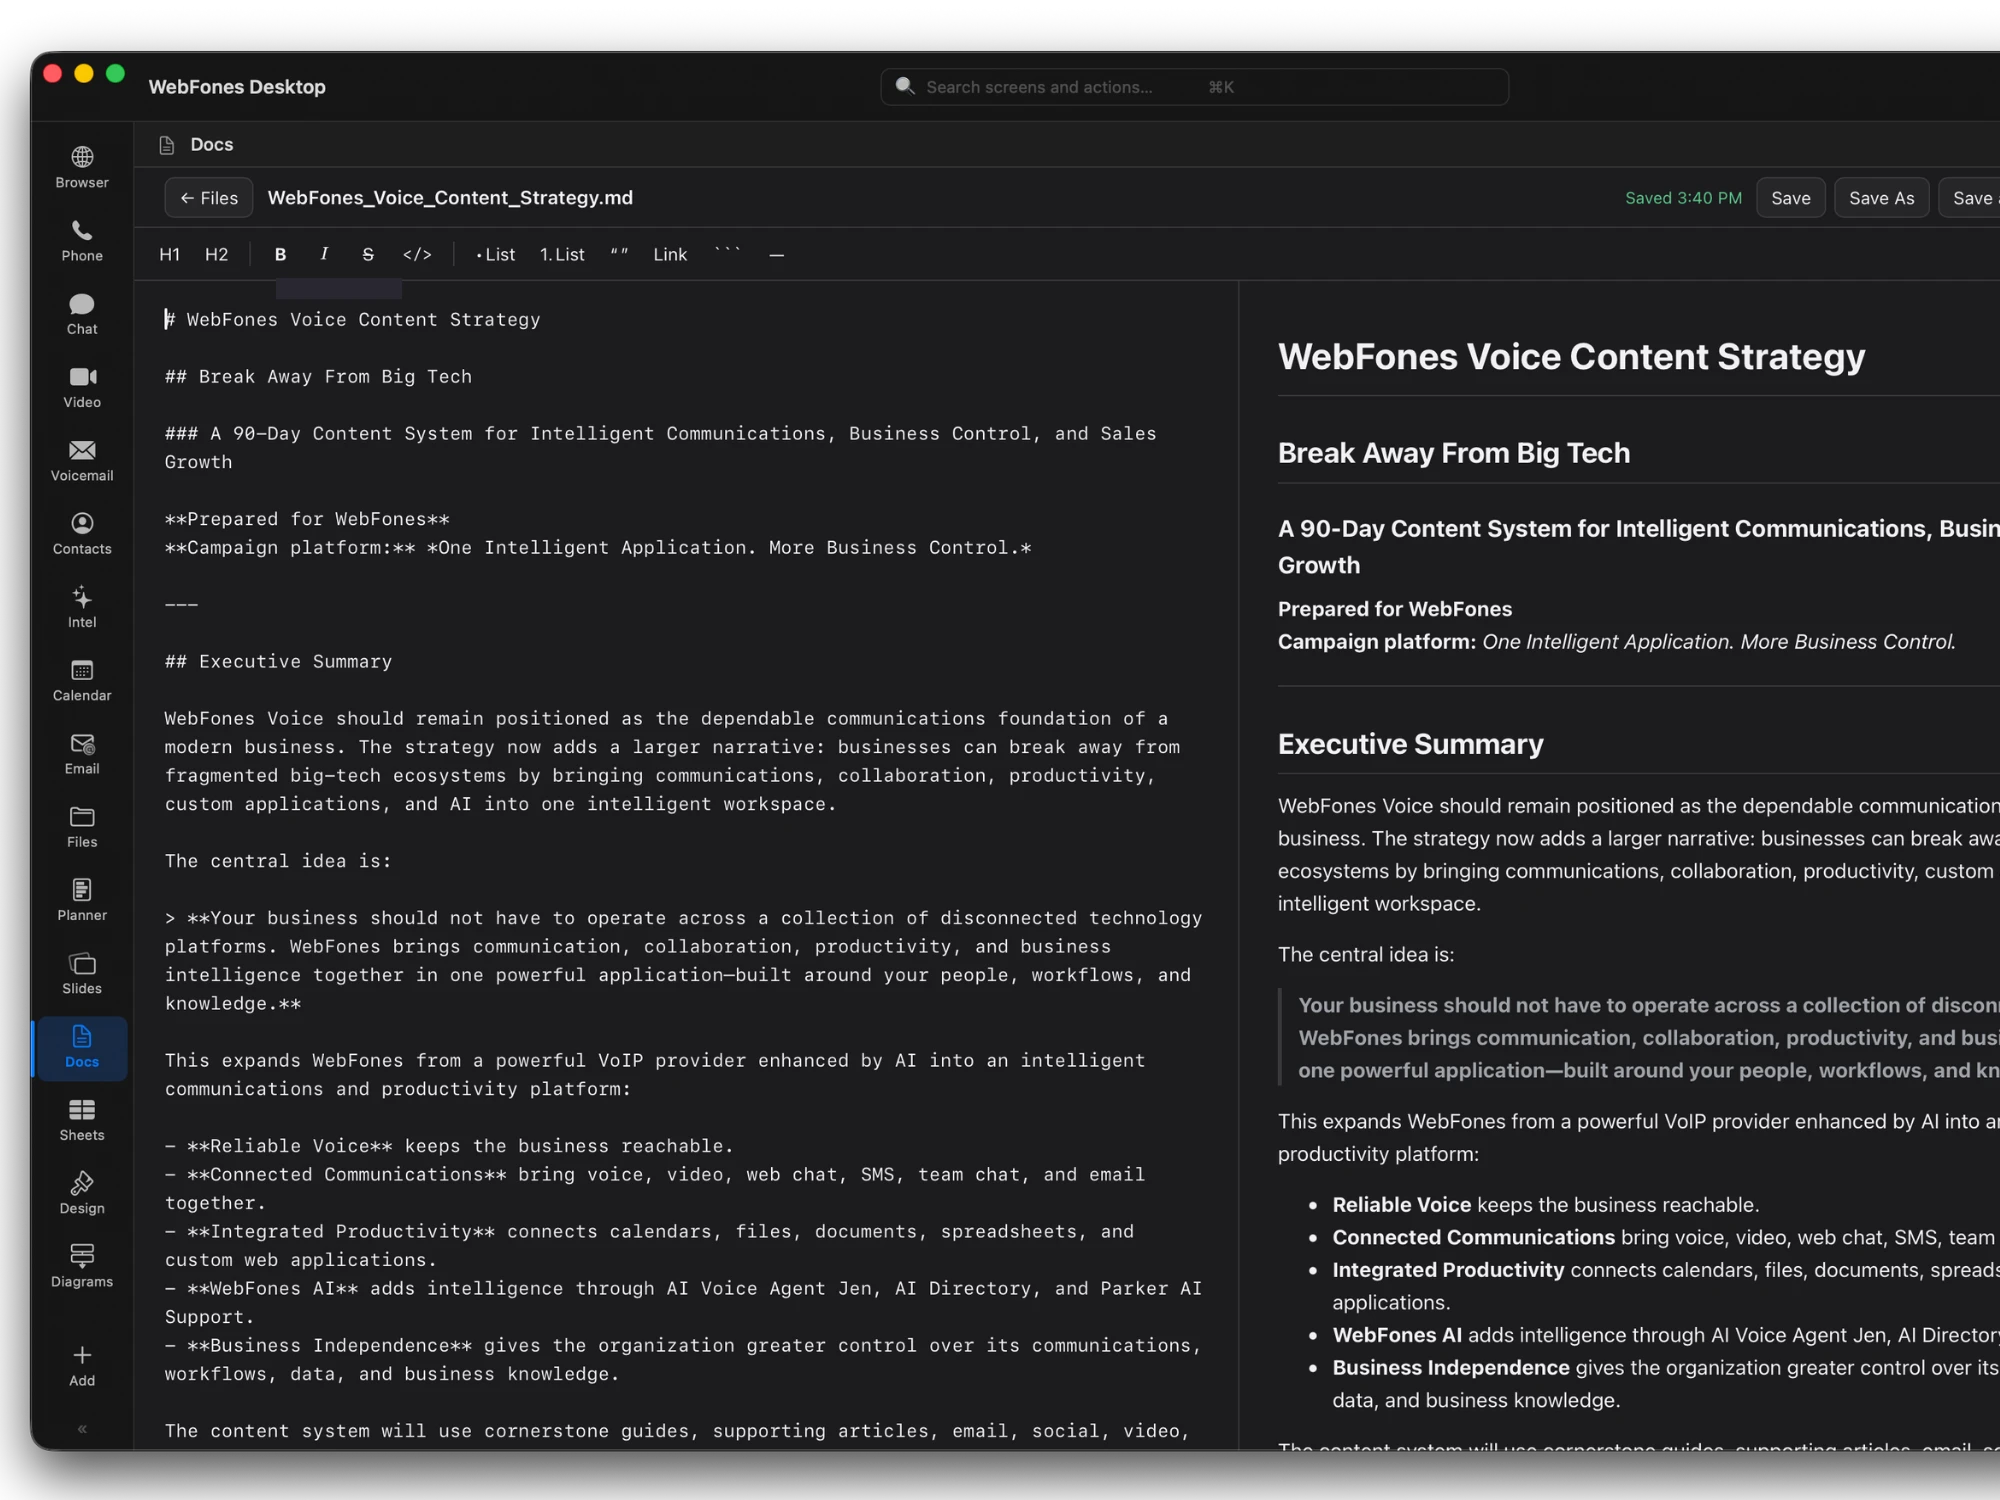Image resolution: width=2000 pixels, height=1500 pixels.
Task: Apply H2 heading formatting
Action: (216, 255)
